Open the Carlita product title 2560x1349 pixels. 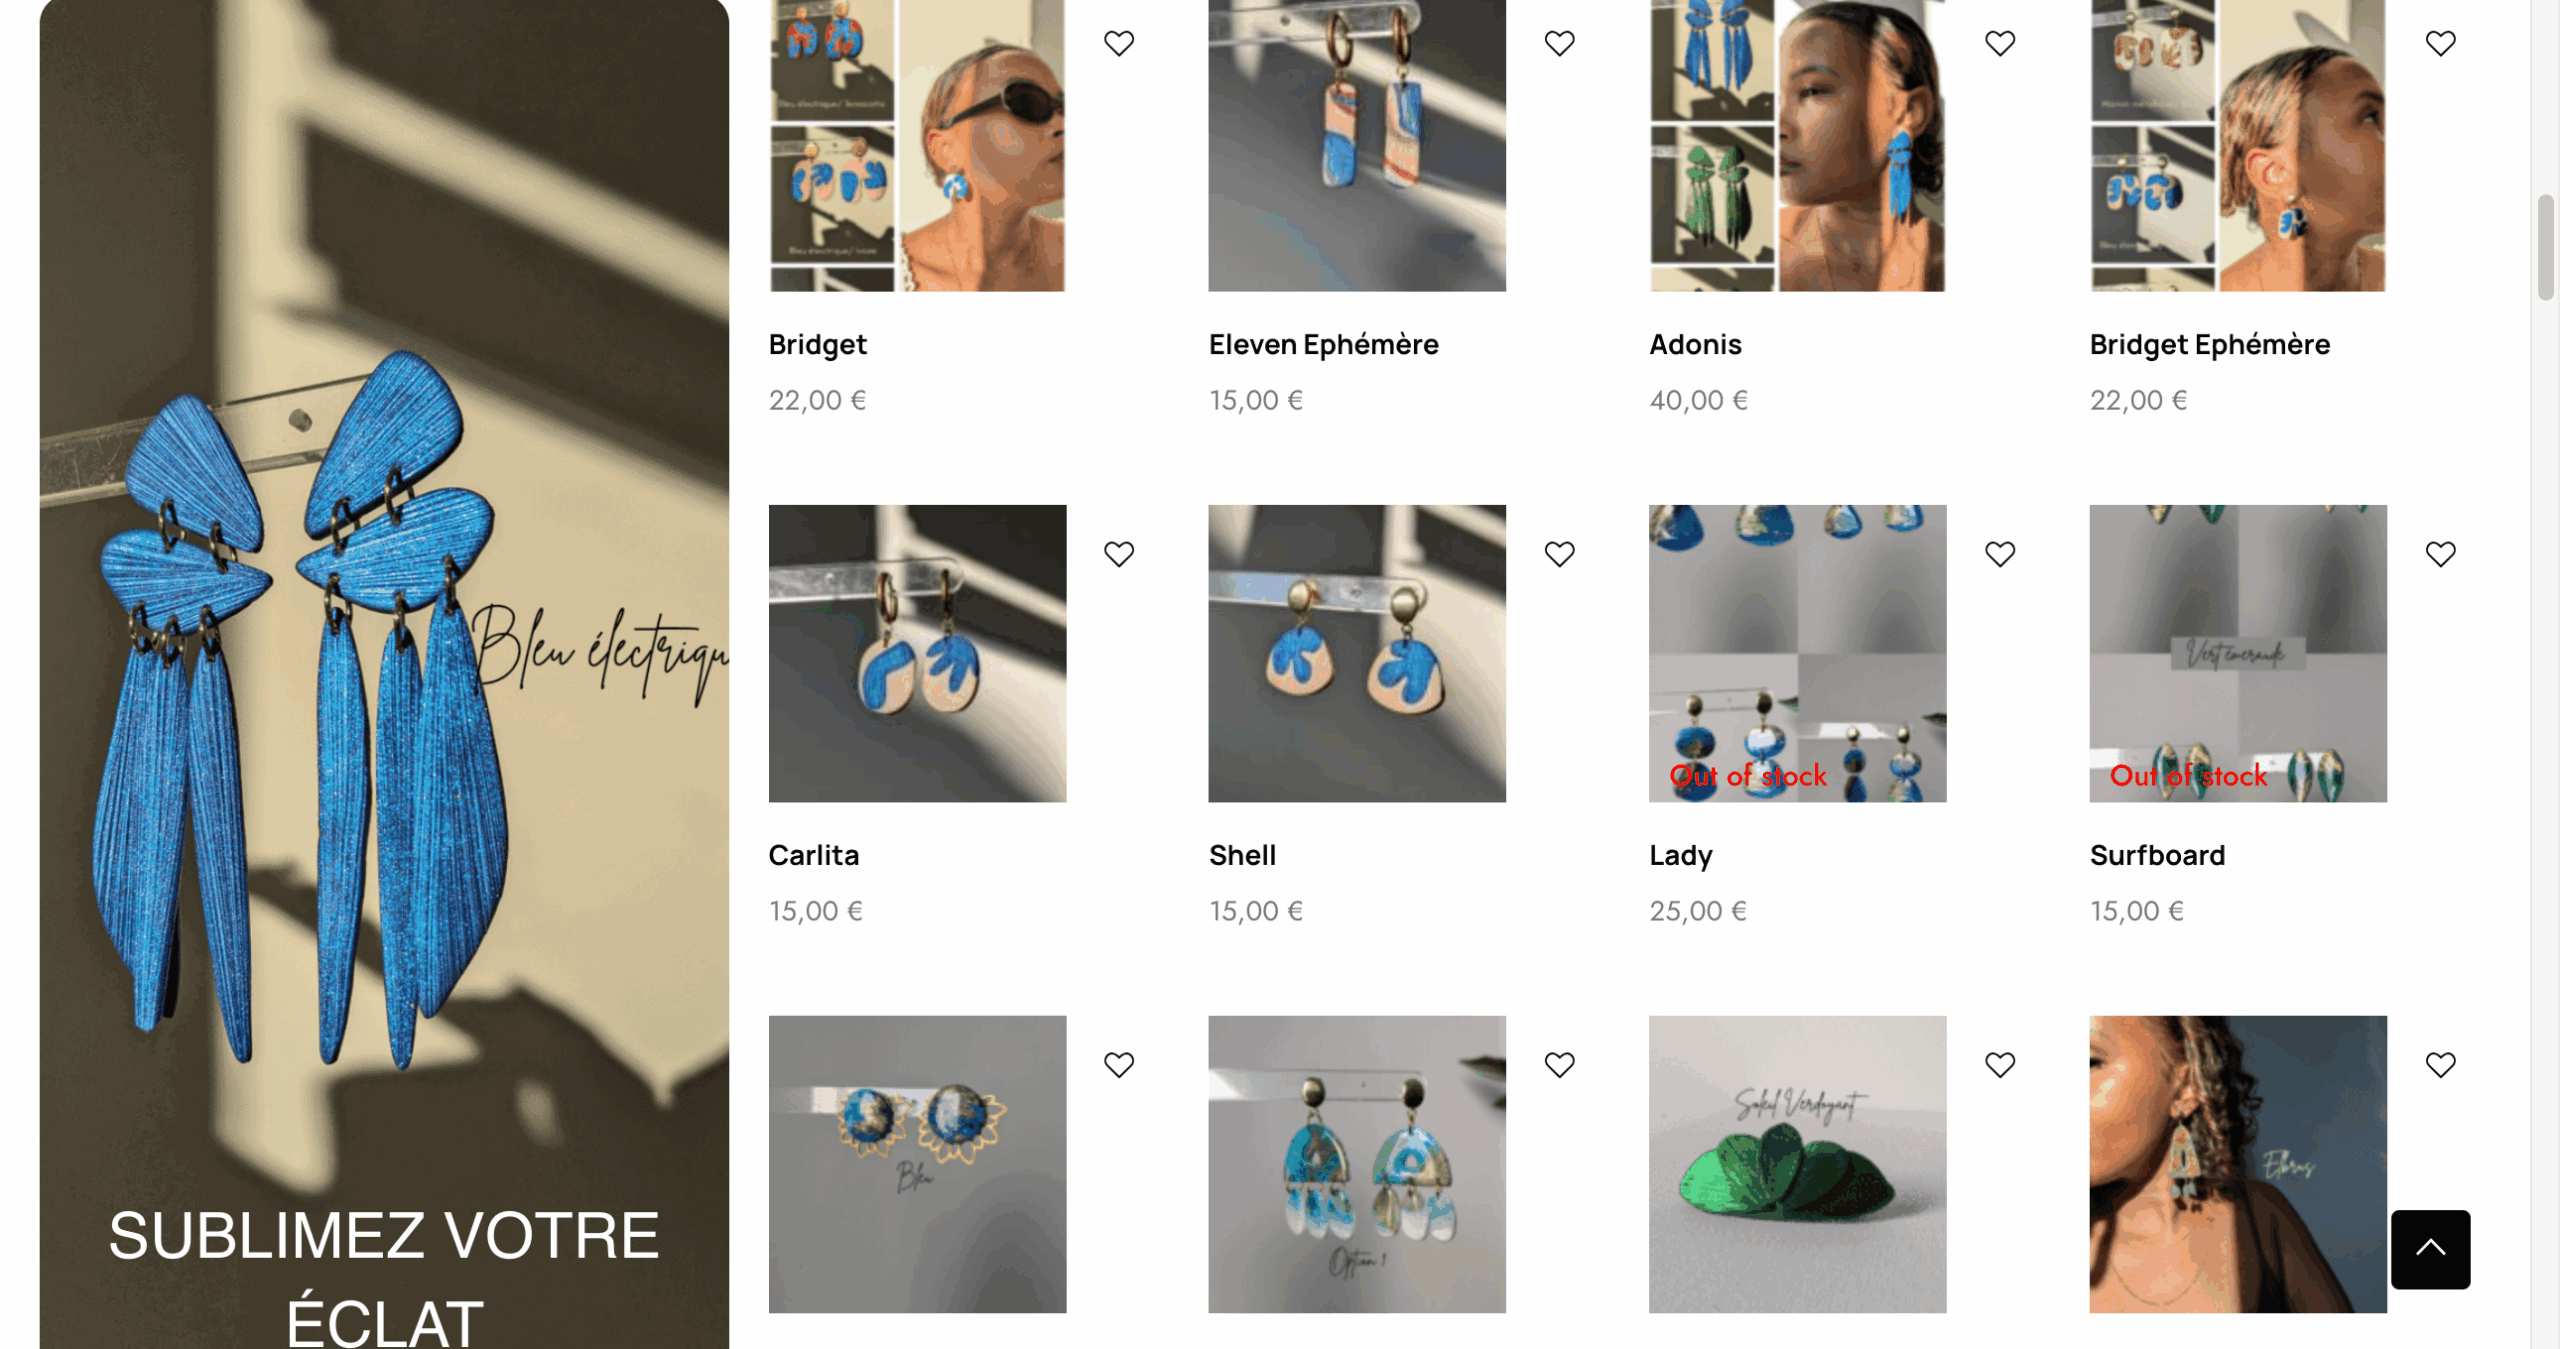[813, 855]
